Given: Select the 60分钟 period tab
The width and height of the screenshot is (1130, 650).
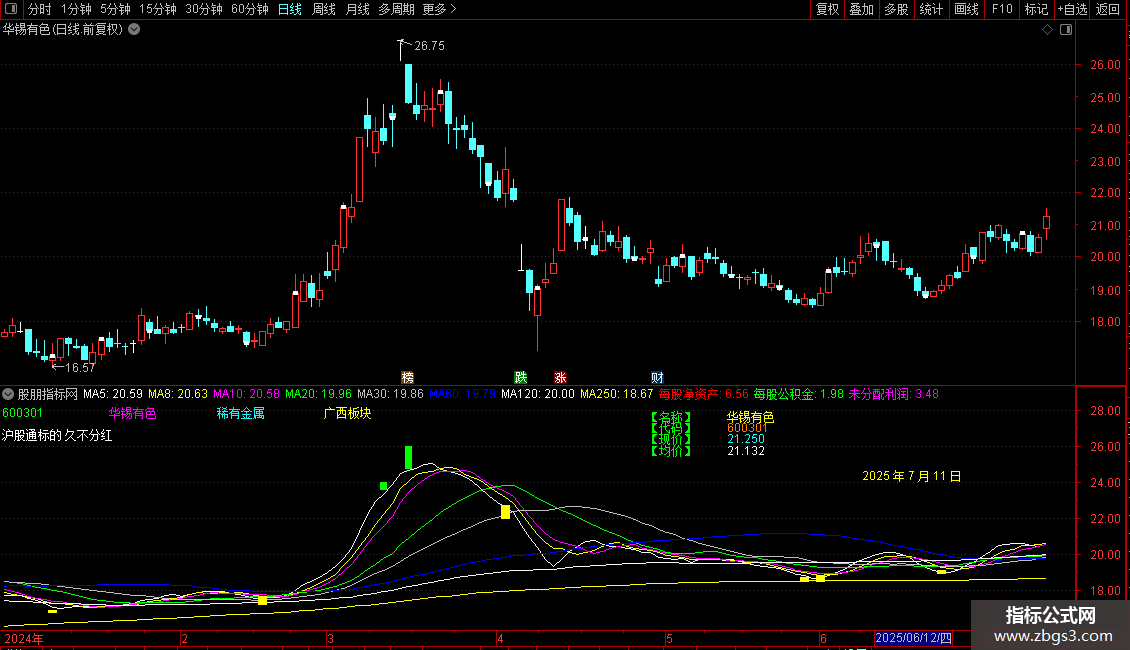Looking at the screenshot, I should 249,9.
